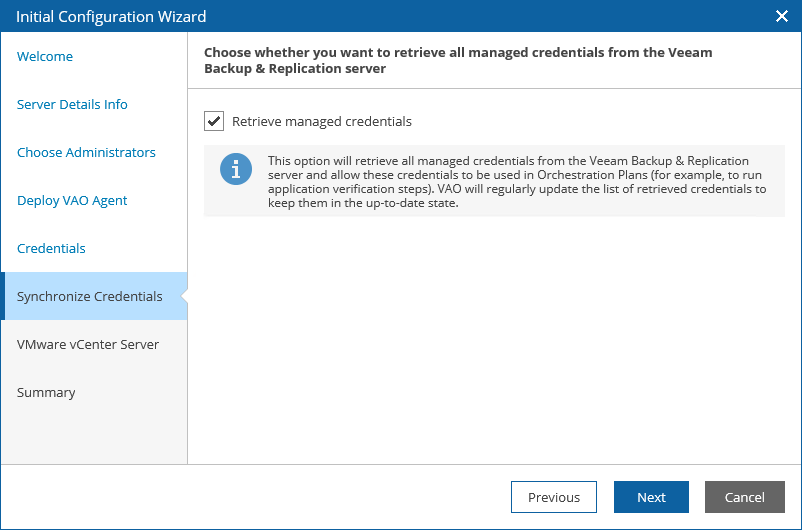Click the wizard page heading text
The width and height of the screenshot is (802, 530).
point(458,60)
